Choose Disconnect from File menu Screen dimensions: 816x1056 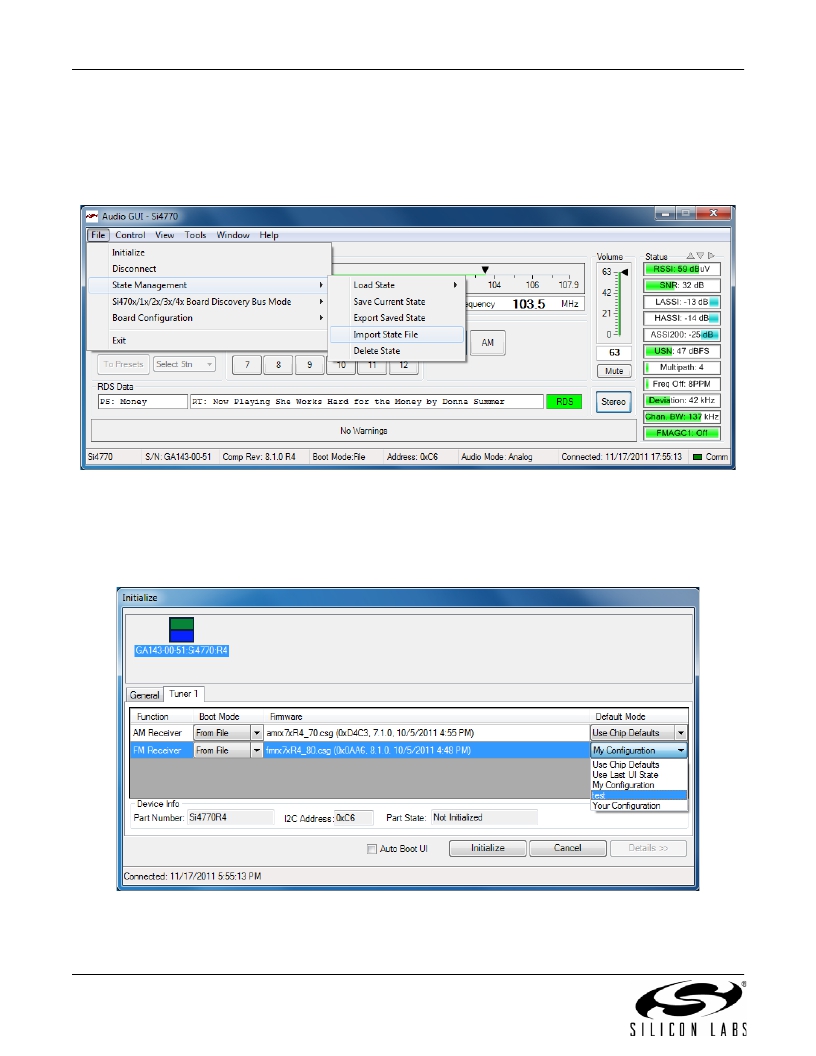tap(208, 269)
